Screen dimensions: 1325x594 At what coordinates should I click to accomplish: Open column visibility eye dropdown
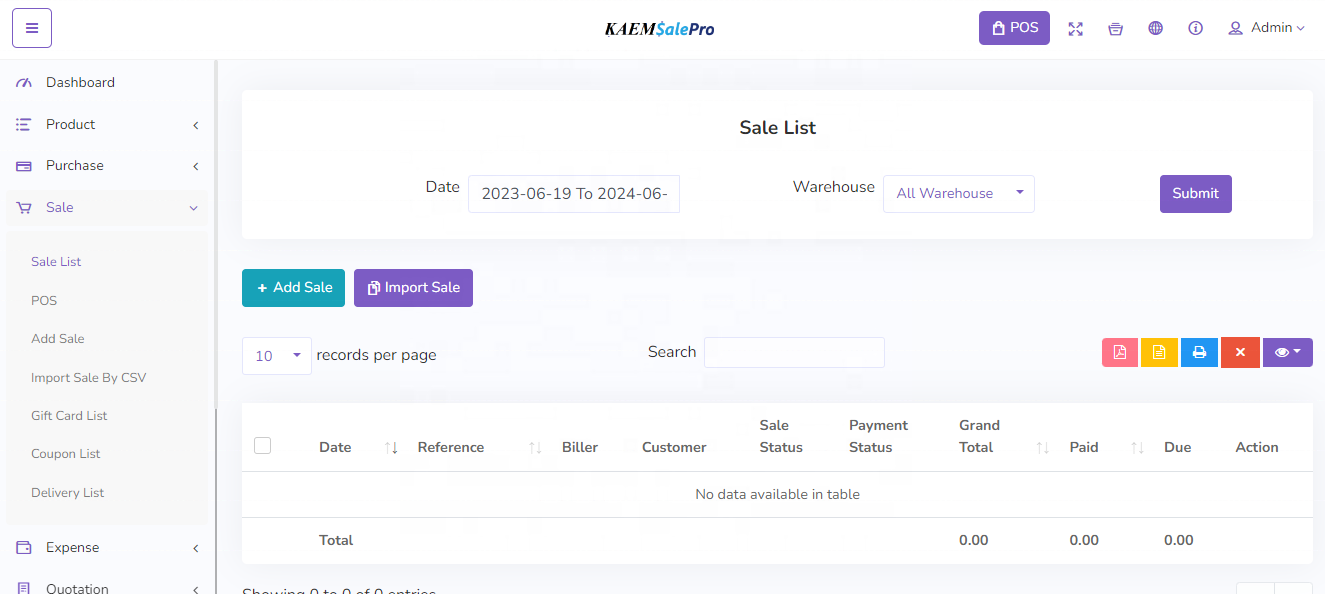[1287, 352]
